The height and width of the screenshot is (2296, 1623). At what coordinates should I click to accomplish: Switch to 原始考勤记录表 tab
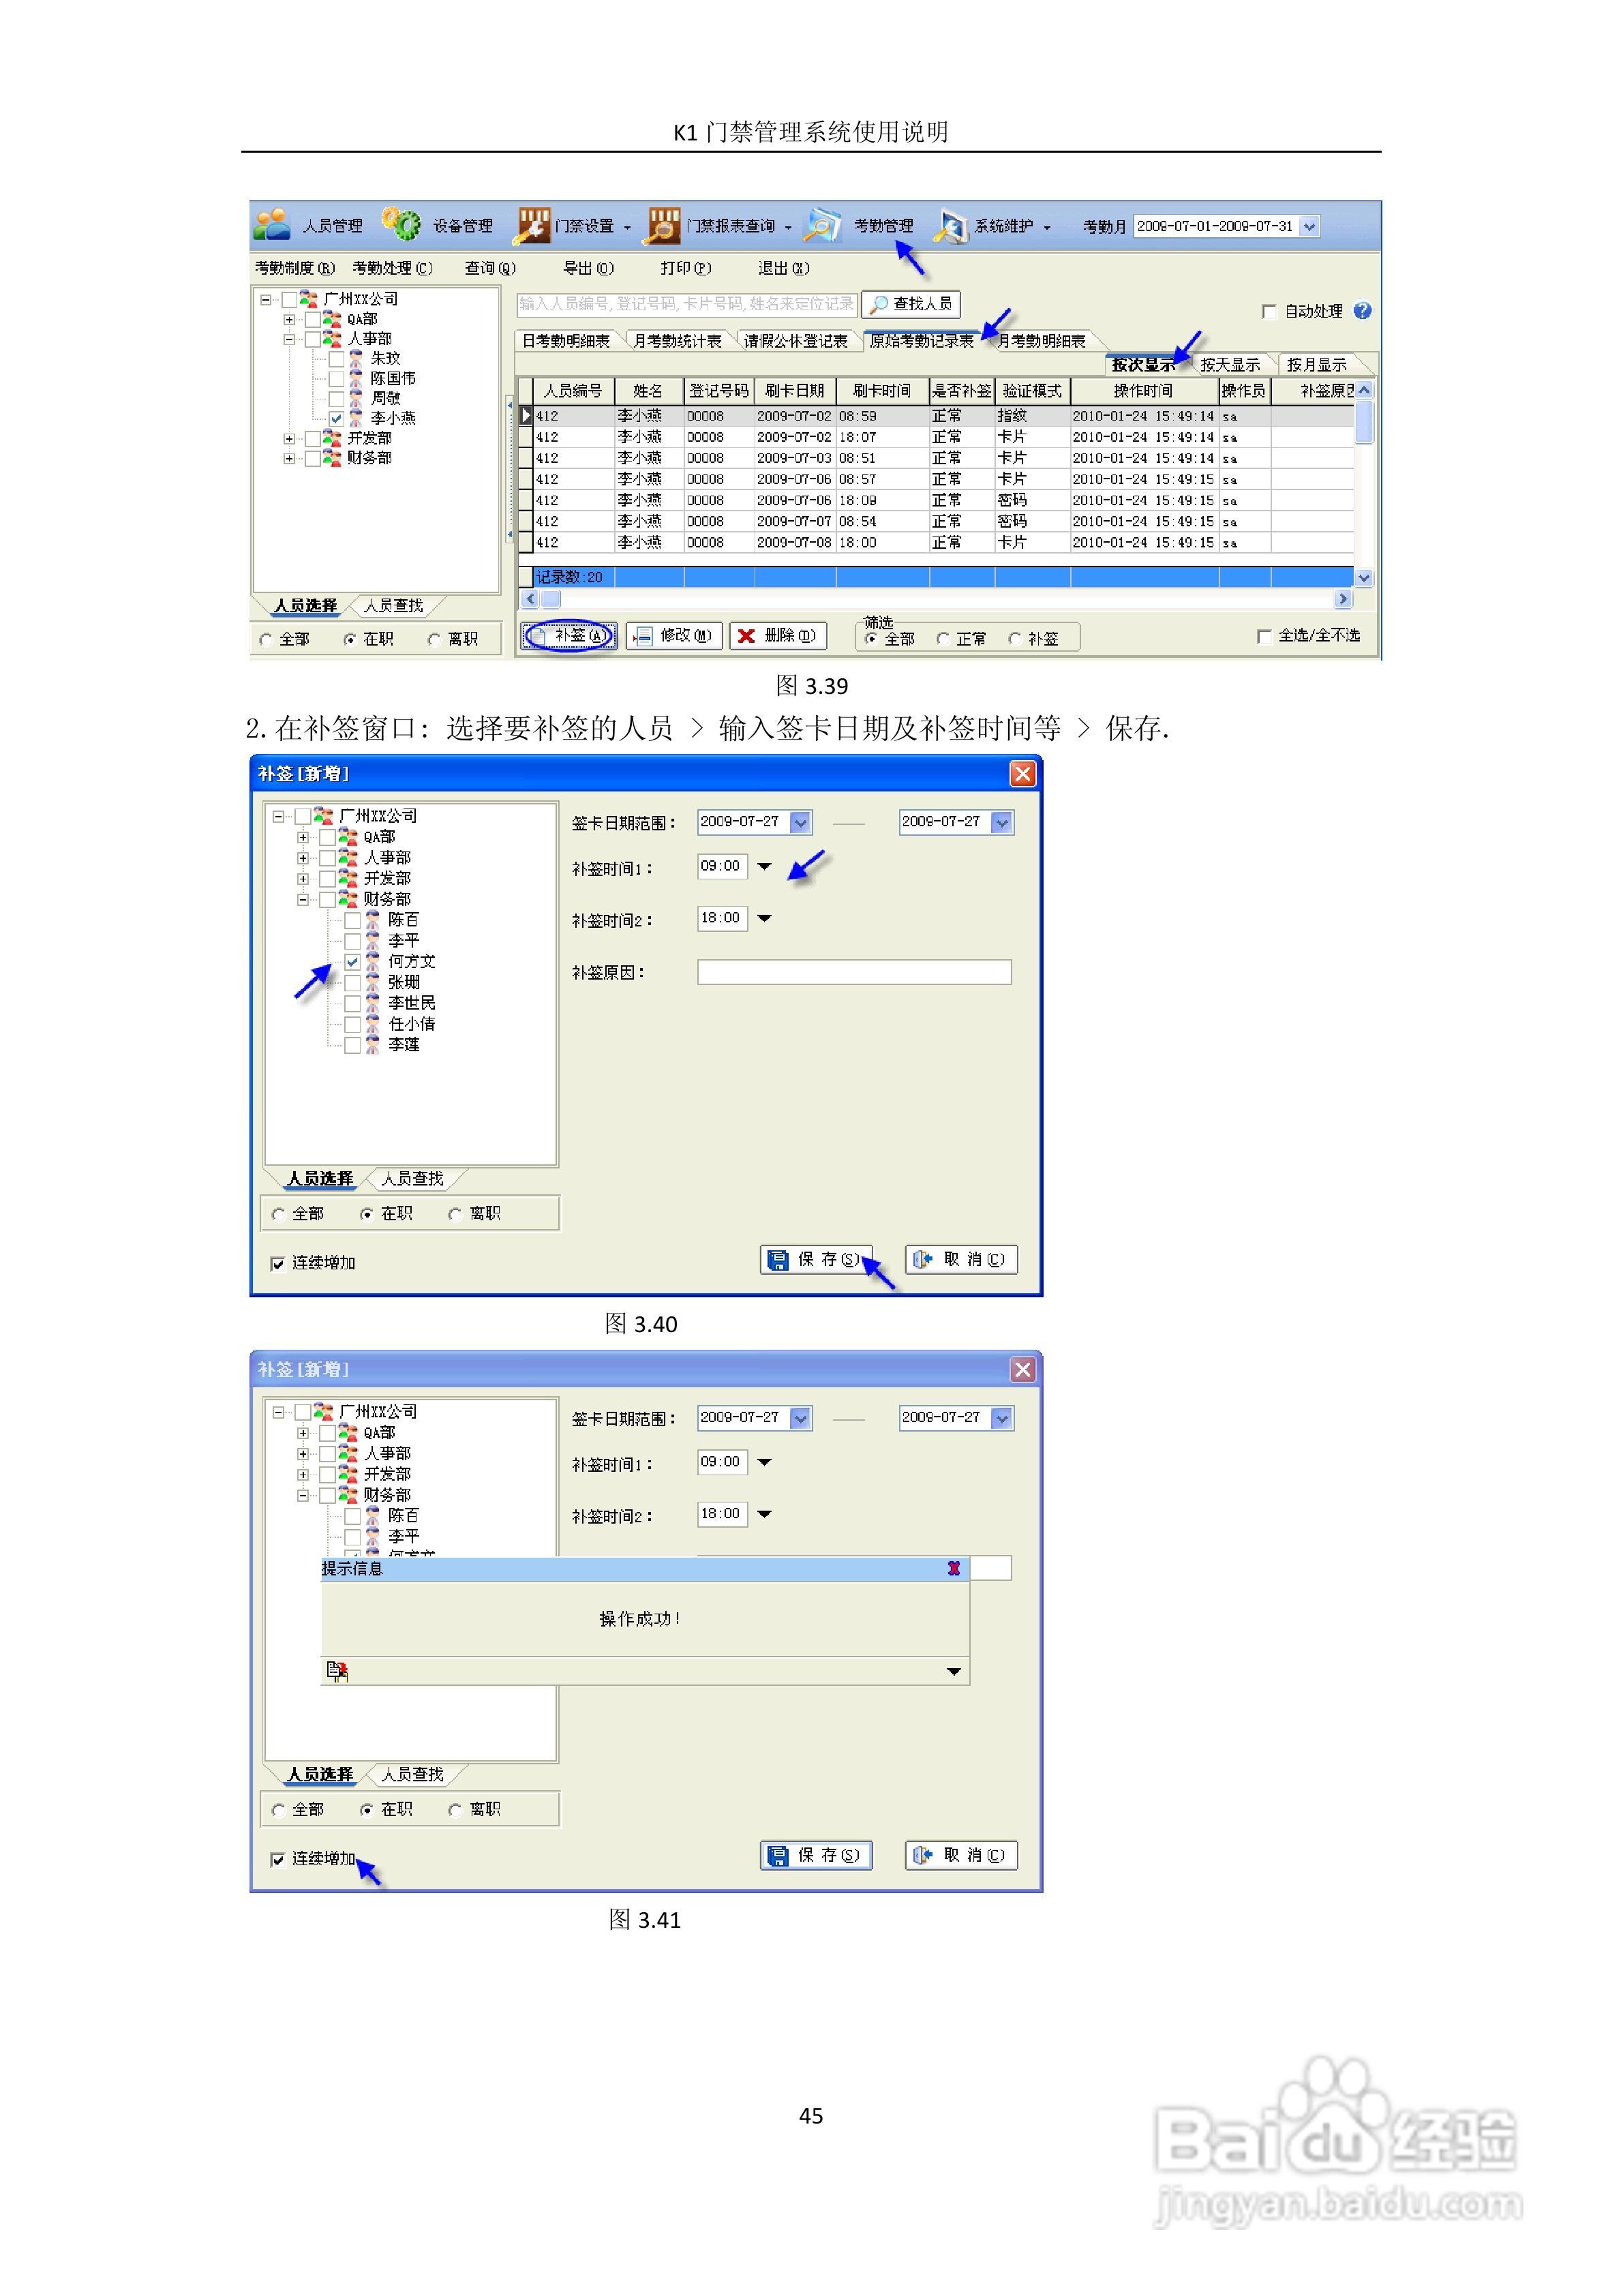pyautogui.click(x=922, y=341)
